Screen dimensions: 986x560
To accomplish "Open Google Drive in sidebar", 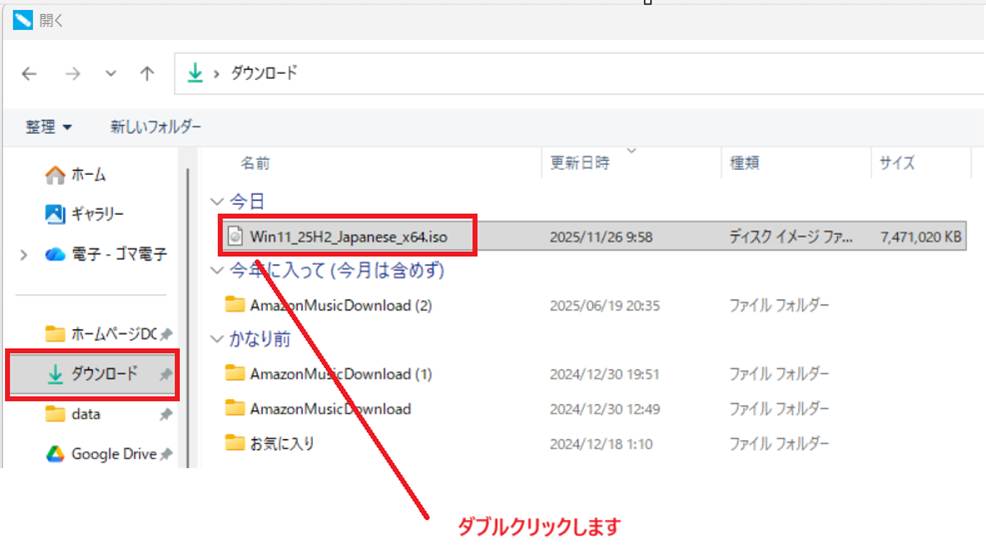I will pos(113,454).
